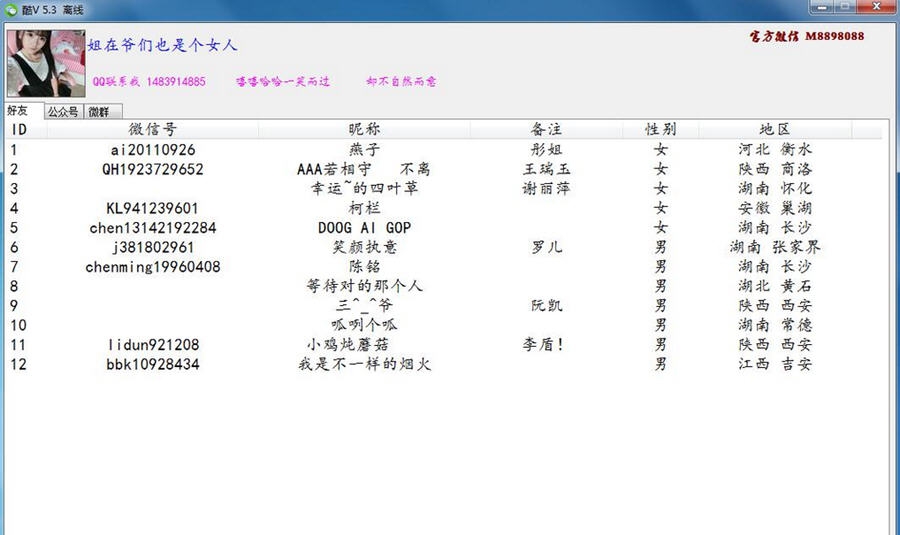Click the app icon in title bar

point(11,10)
